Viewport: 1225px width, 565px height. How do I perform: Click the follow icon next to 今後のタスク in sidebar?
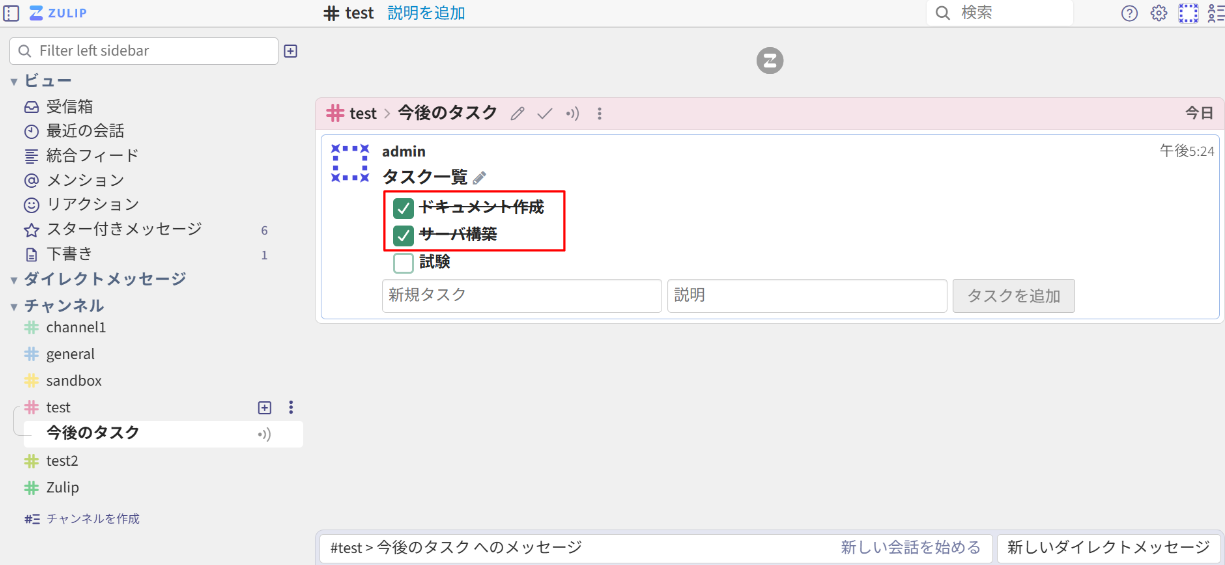[264, 434]
